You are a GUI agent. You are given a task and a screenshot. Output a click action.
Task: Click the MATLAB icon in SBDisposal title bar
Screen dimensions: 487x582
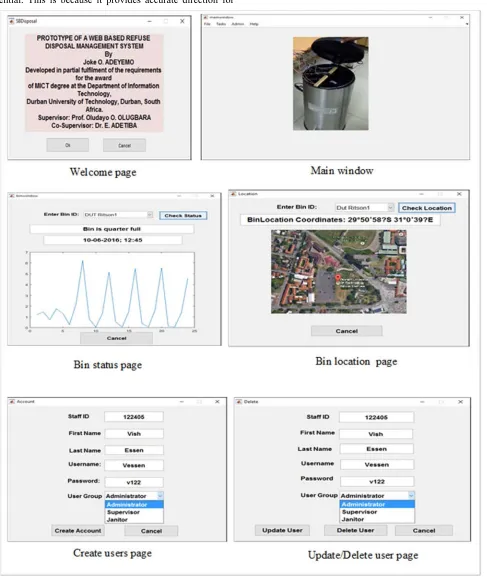coord(12,22)
